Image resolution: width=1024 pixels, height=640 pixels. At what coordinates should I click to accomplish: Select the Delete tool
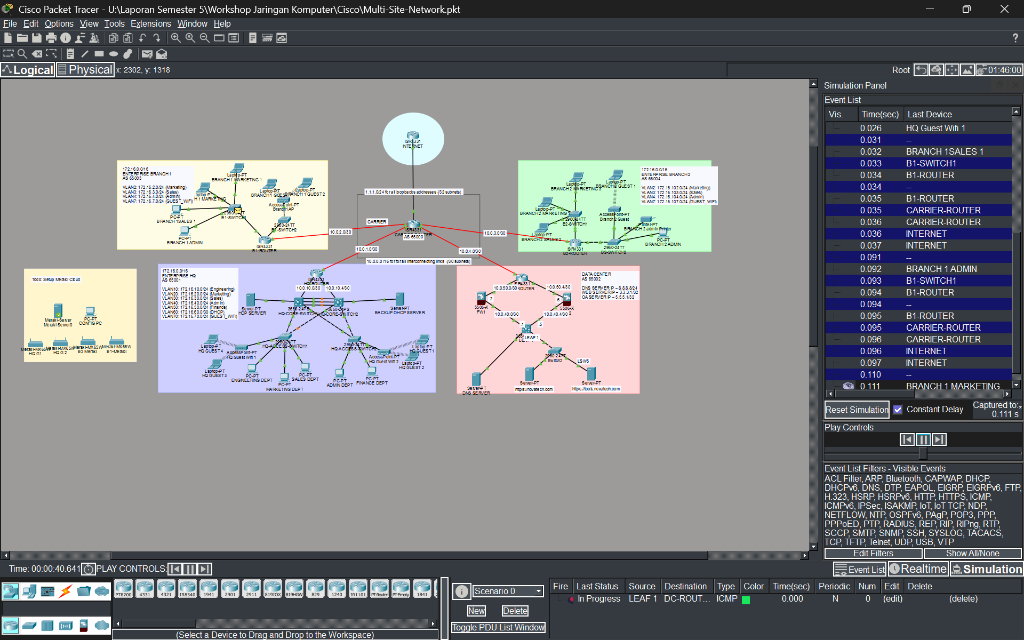(37, 54)
